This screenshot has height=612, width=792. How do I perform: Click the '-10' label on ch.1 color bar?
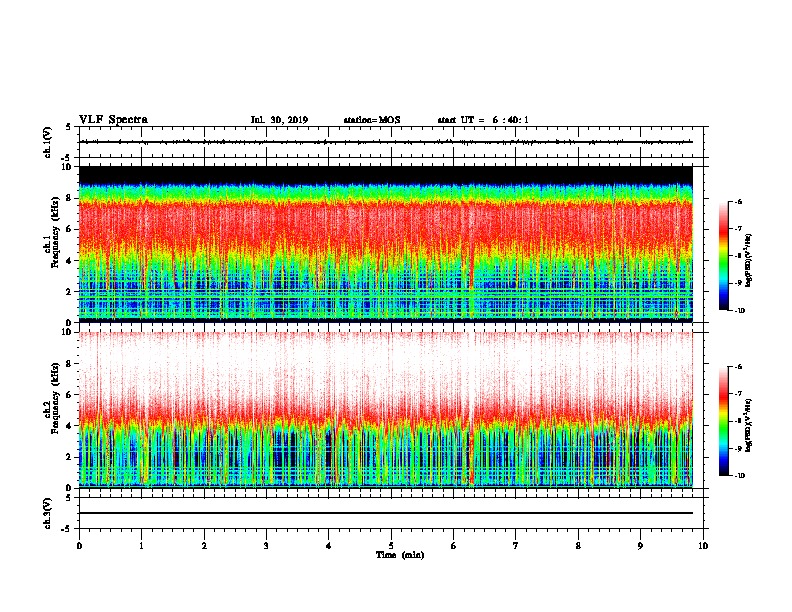[739, 311]
